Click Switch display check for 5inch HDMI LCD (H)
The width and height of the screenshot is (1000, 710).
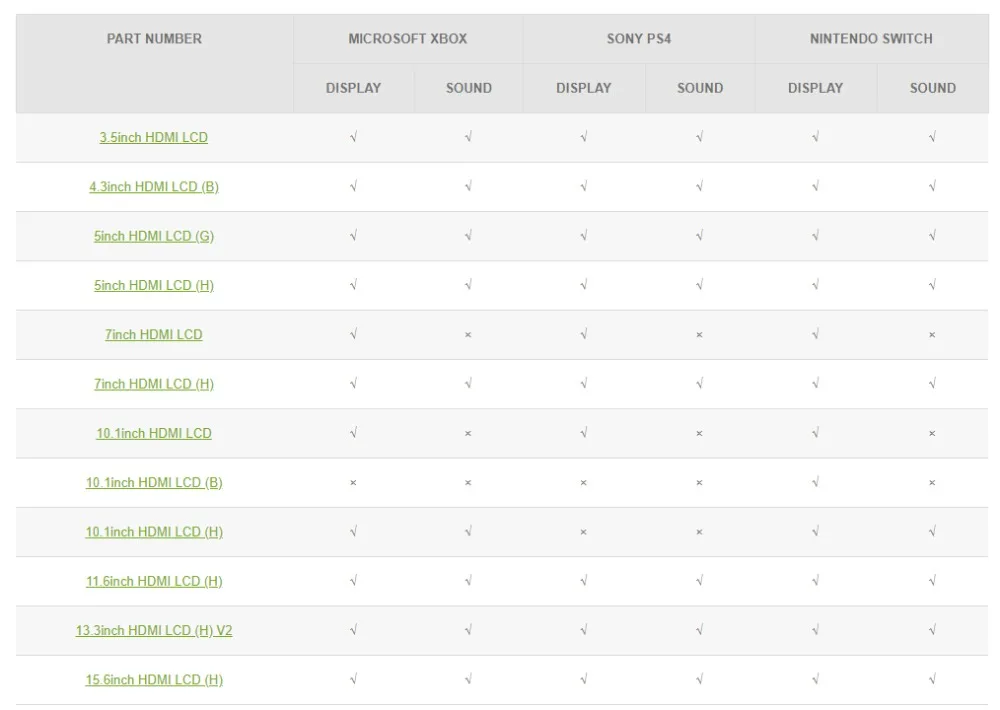[815, 285]
